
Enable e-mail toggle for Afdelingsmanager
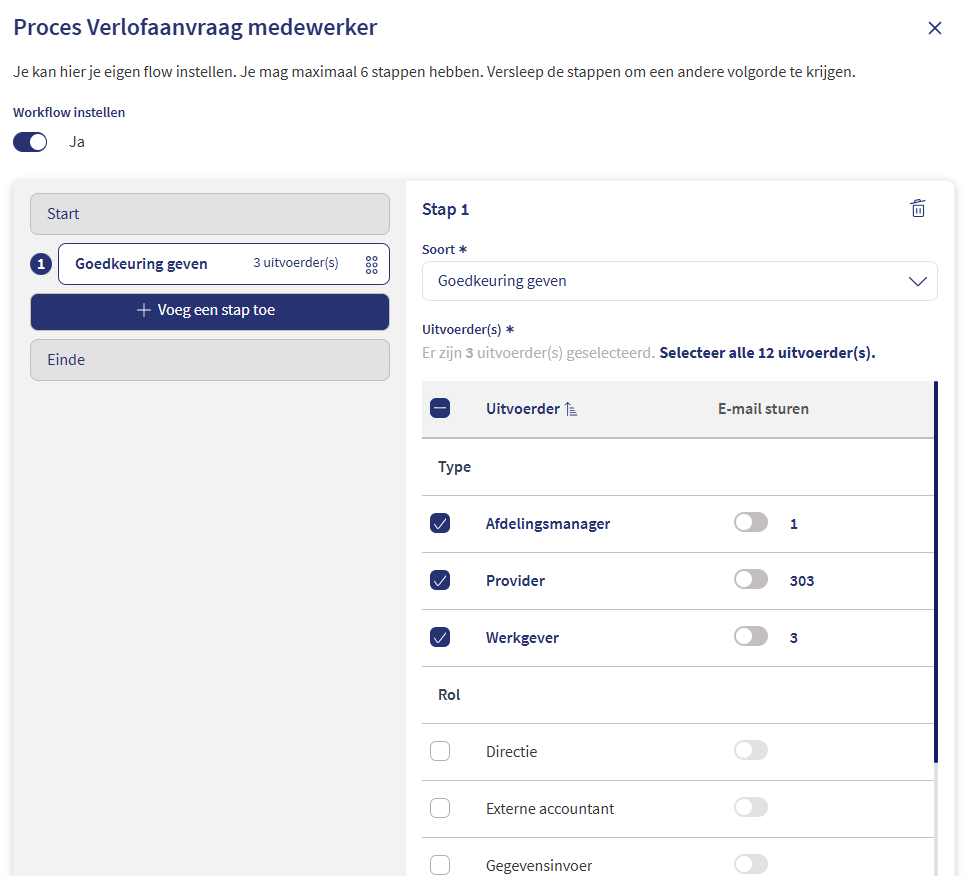point(750,522)
